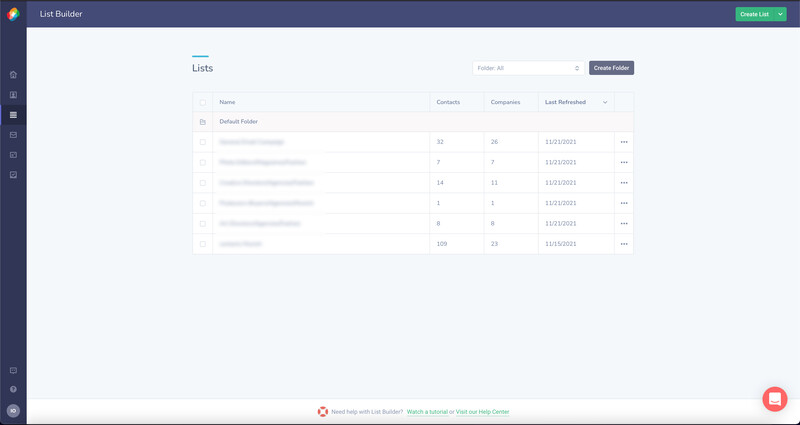Screen dimensions: 800x425
Task: Click the sort chevron next to Last Refreshed
Action: tap(605, 103)
